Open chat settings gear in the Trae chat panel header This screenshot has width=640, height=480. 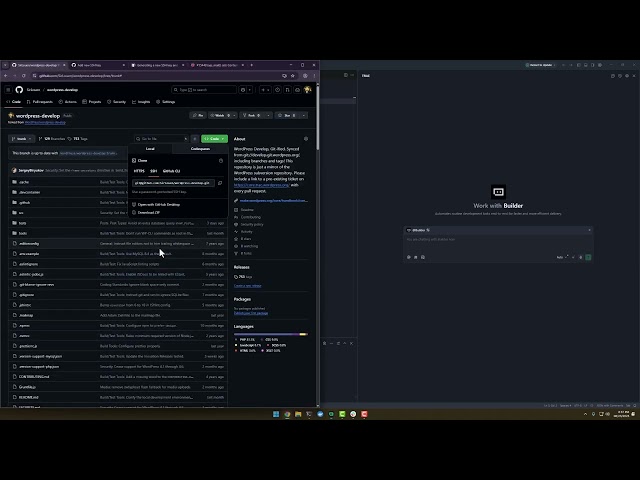627,76
